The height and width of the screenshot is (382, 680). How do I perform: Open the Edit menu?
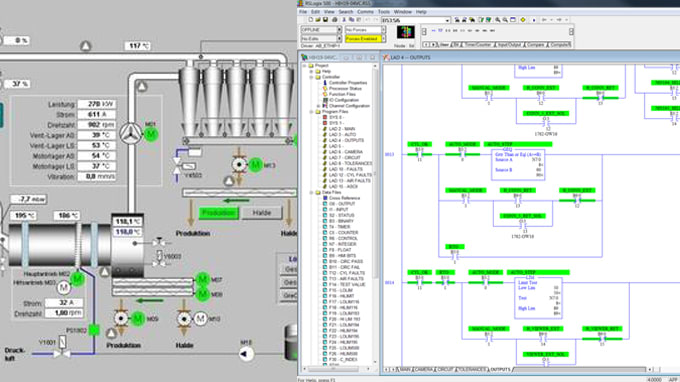point(315,12)
